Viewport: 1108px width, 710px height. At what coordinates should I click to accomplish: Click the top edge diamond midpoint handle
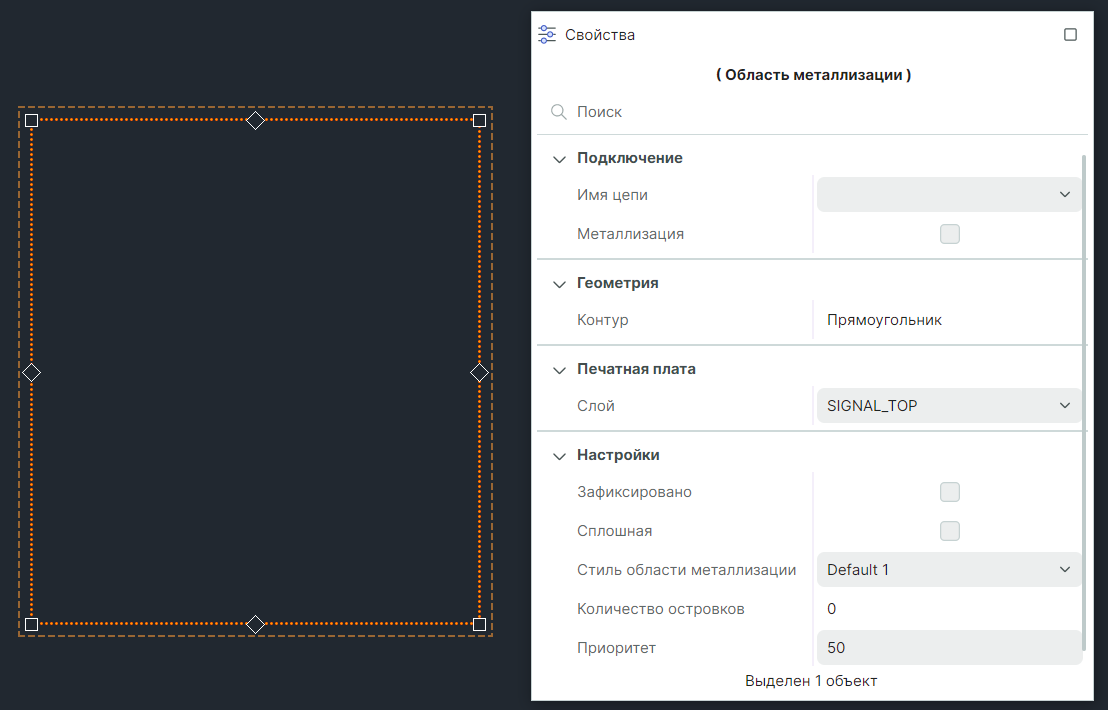coord(255,120)
